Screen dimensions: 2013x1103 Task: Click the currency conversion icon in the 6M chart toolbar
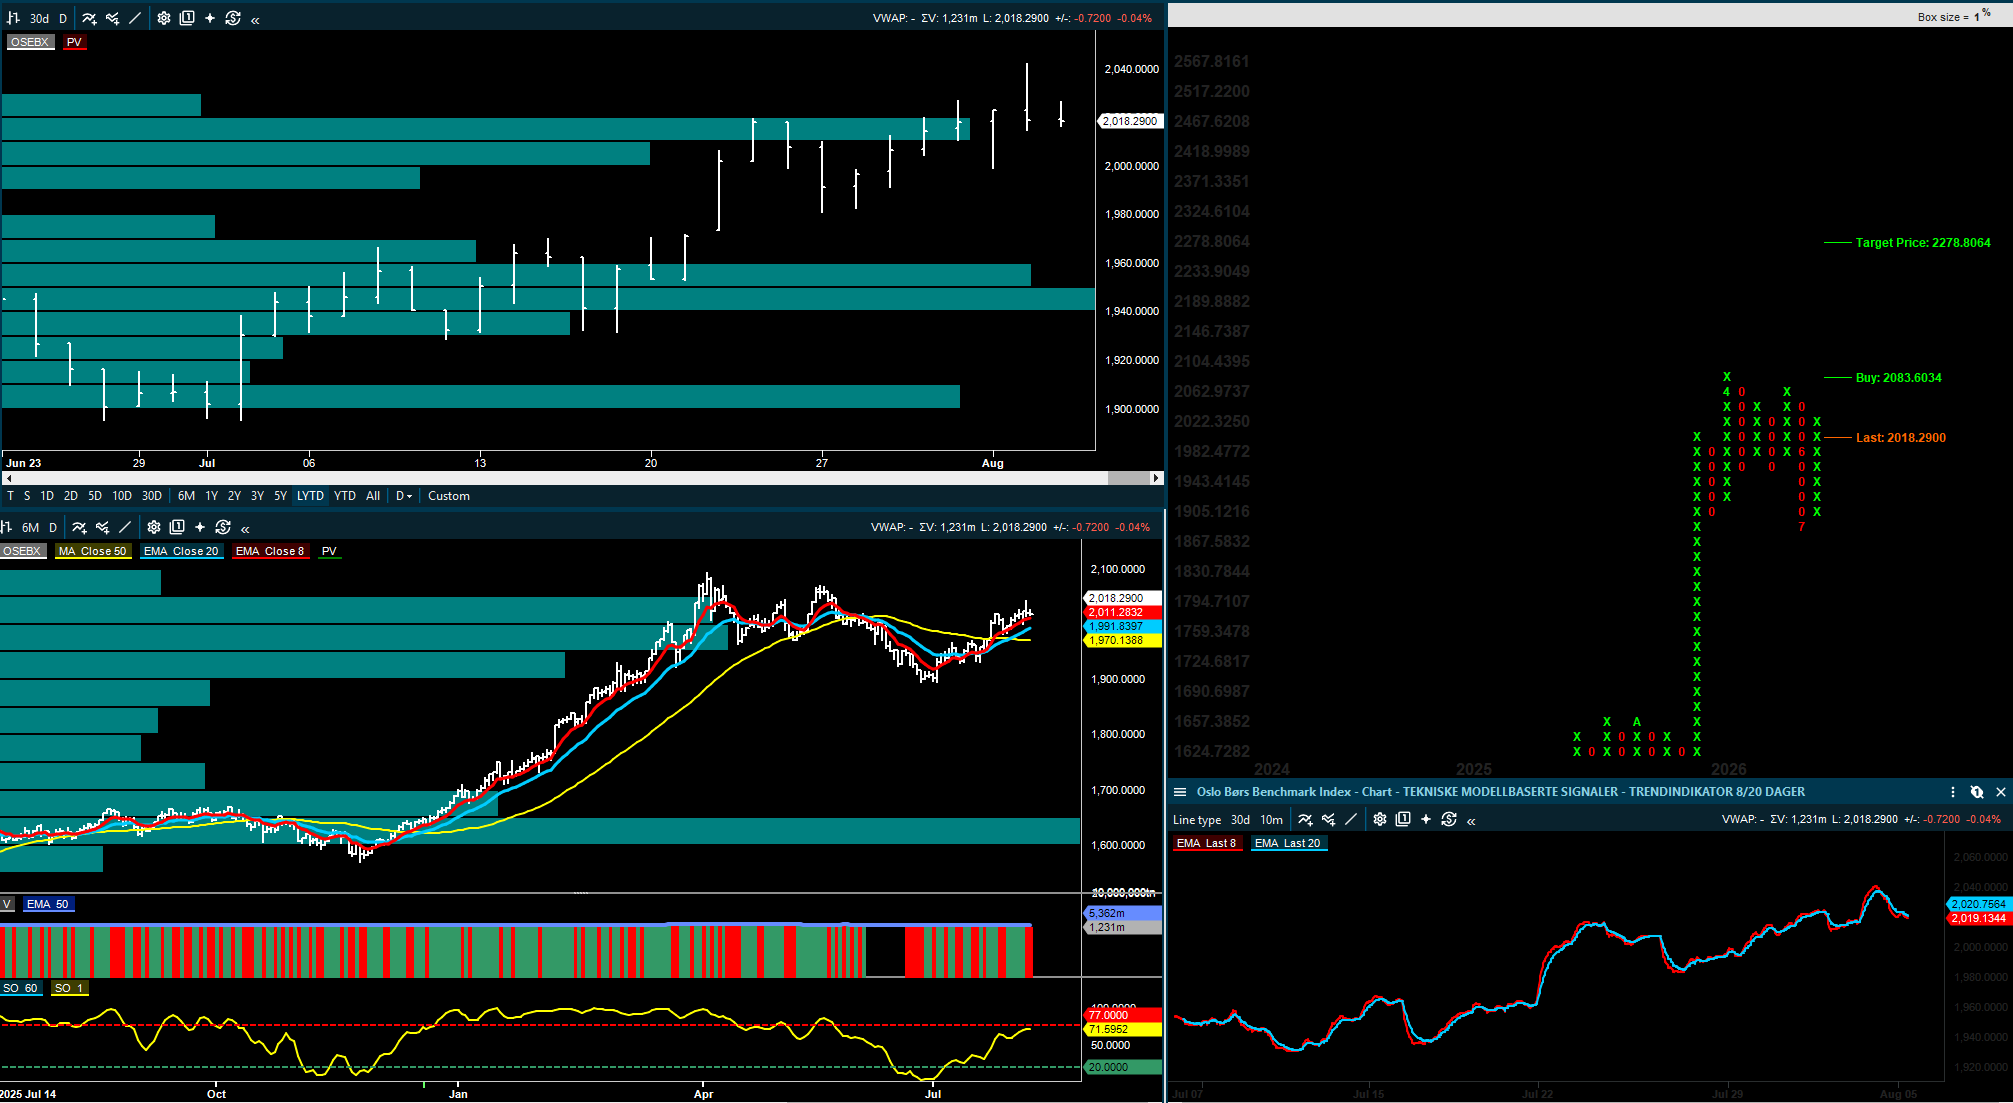[x=223, y=527]
